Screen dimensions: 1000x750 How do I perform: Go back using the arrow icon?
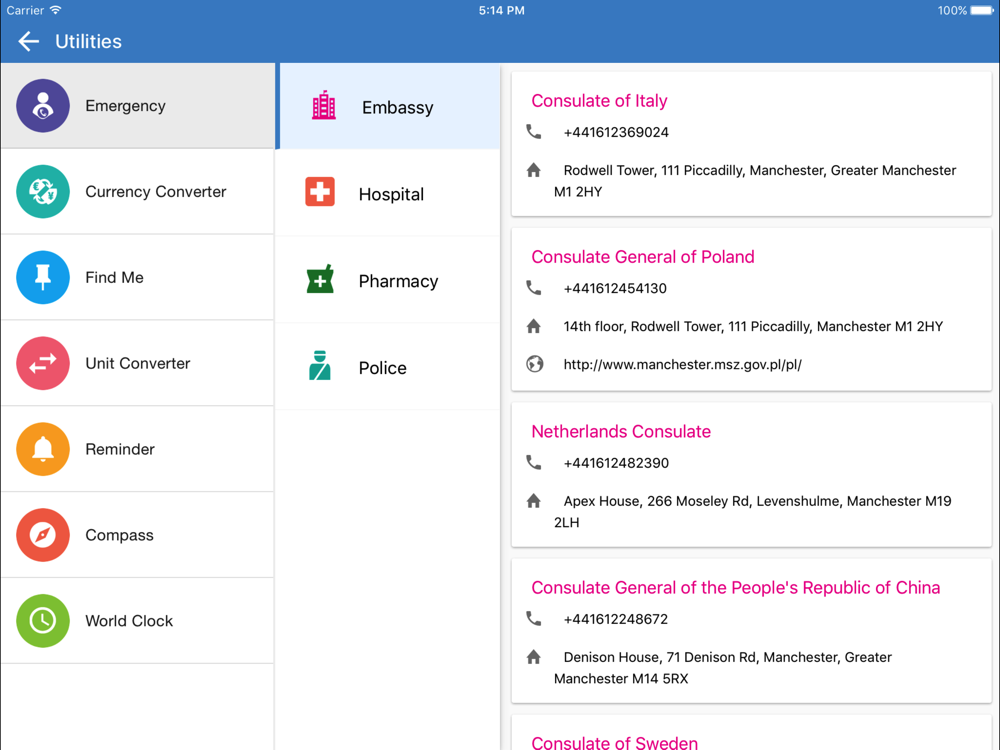29,41
